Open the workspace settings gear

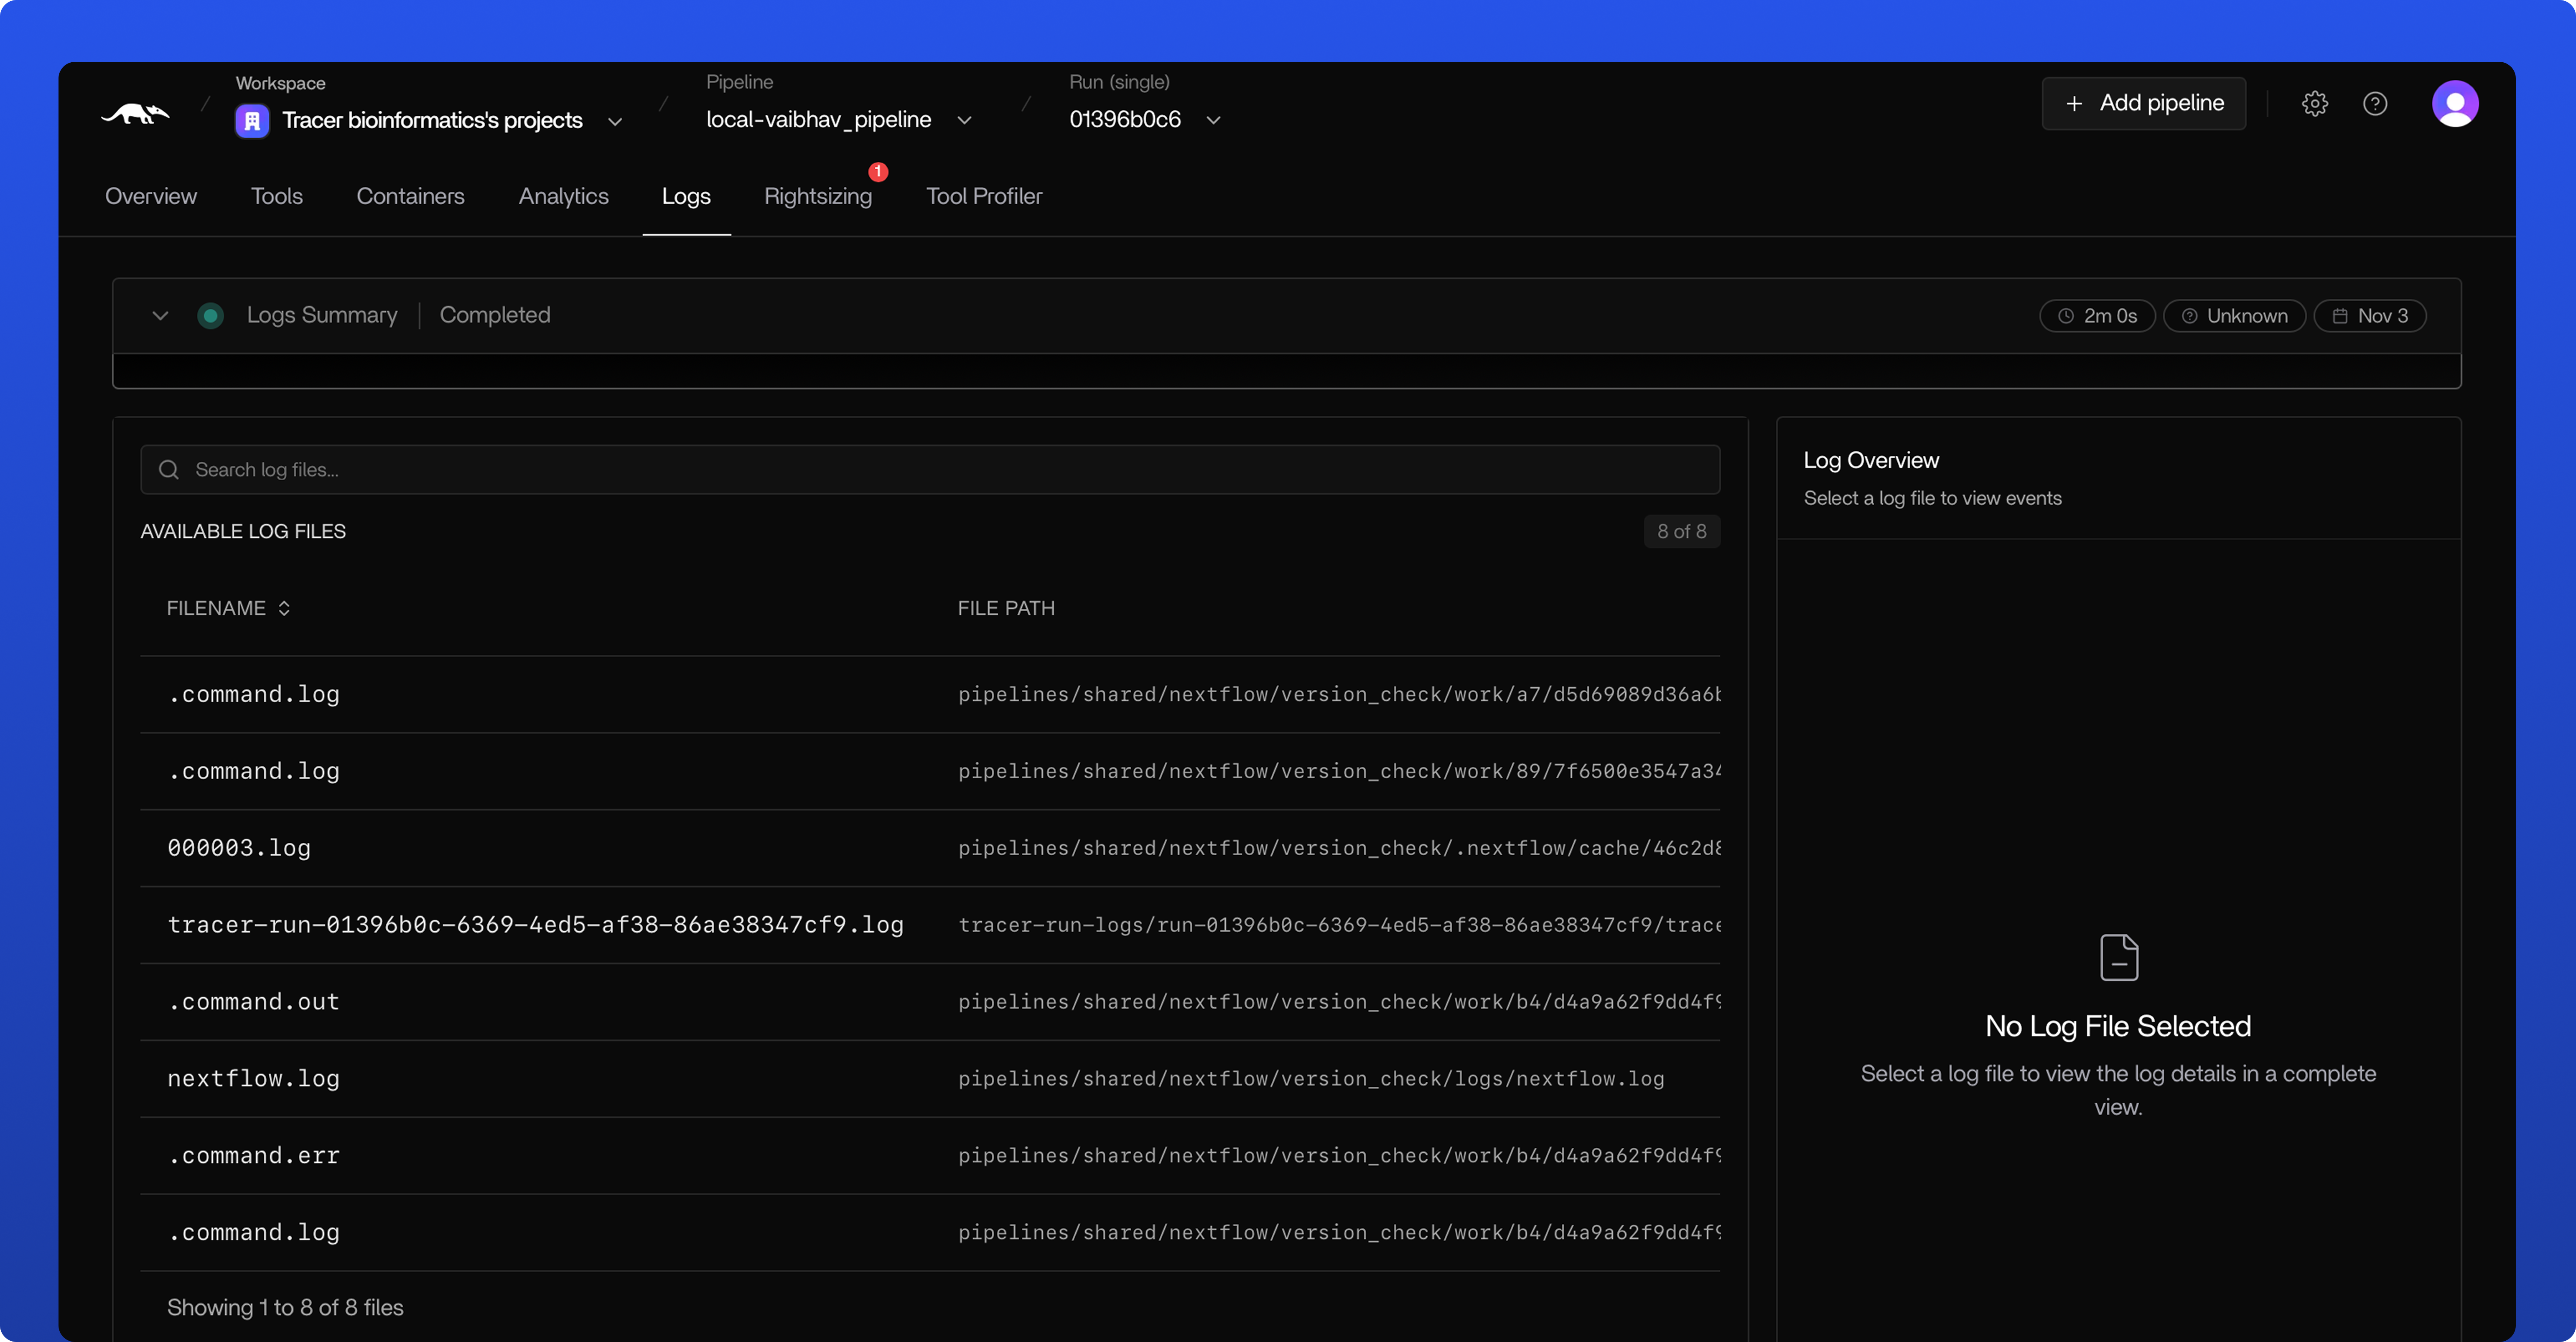[2315, 103]
